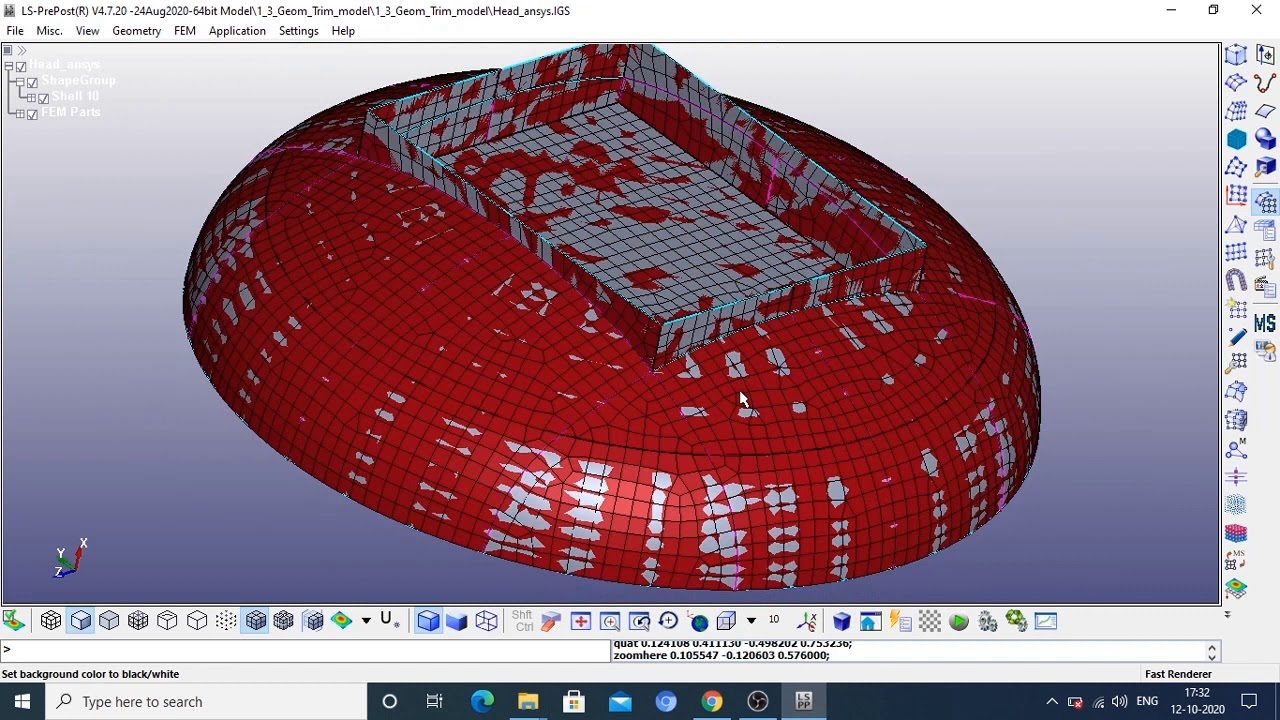
Task: Click the gray arch-shaped mesh icon
Action: (1237, 281)
